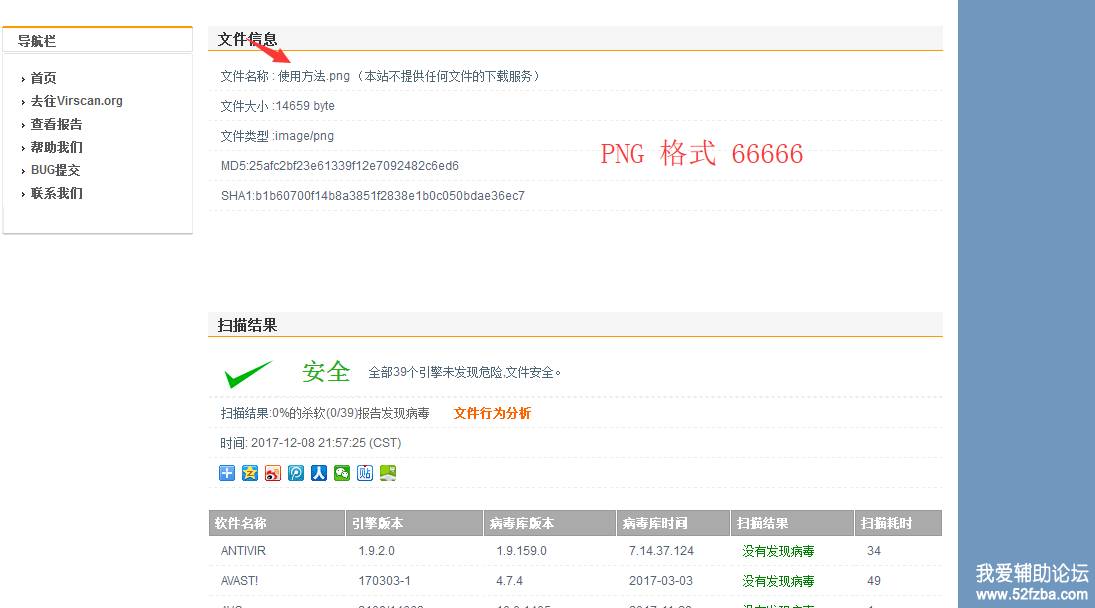
Task: Click the 扫描结果 column header
Action: coord(793,523)
